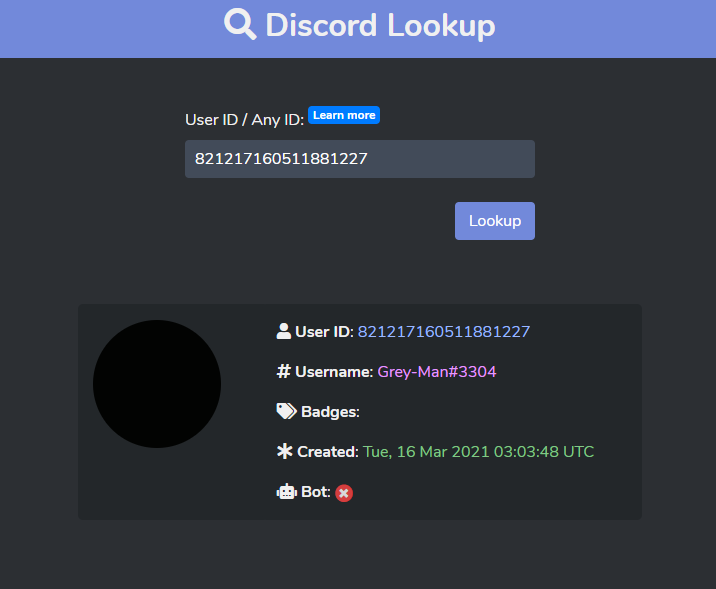Click the user silhouette icon beside User ID
The height and width of the screenshot is (589, 716).
click(284, 331)
